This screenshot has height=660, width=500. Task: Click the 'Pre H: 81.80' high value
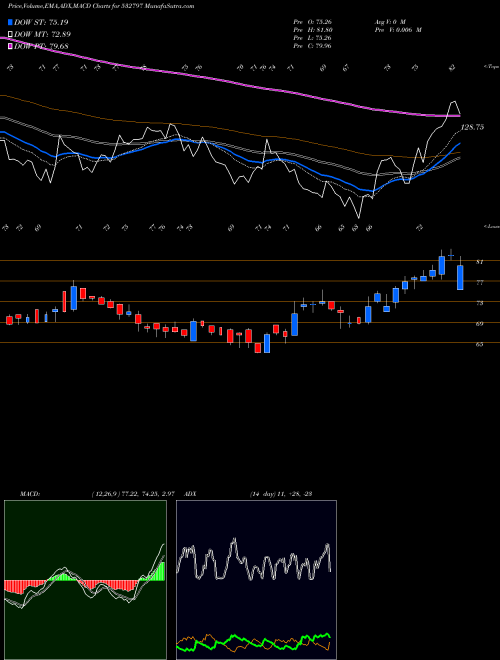pyautogui.click(x=313, y=30)
